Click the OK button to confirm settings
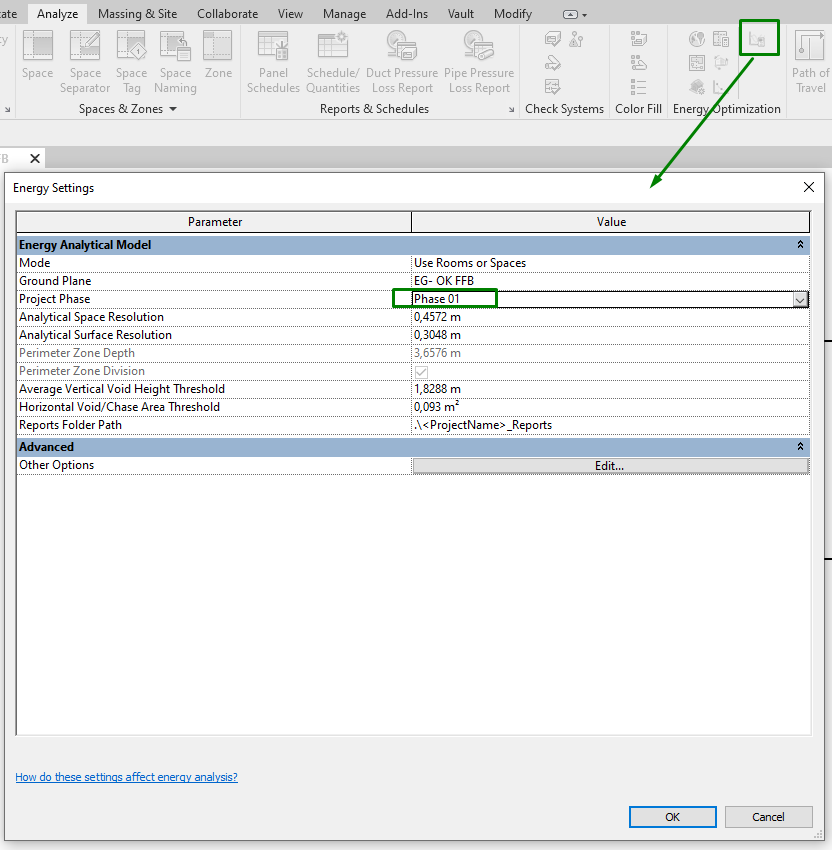The height and width of the screenshot is (850, 832). (672, 817)
